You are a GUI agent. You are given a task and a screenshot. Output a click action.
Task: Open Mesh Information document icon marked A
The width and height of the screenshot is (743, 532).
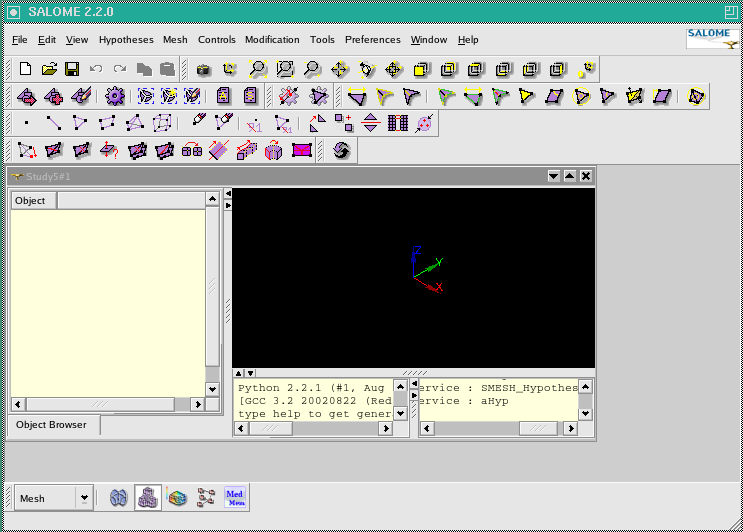click(x=223, y=96)
